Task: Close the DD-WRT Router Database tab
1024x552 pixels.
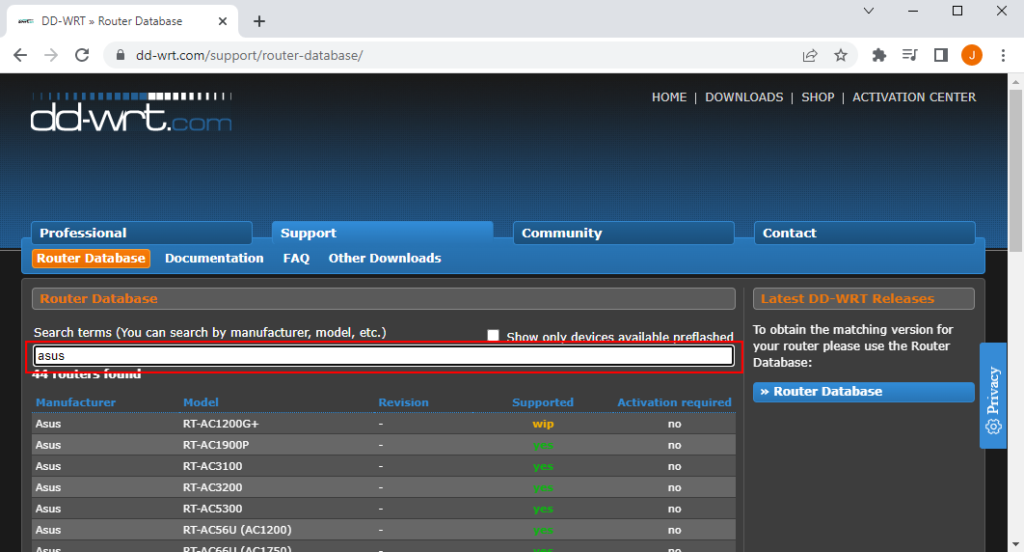Action: pos(222,21)
